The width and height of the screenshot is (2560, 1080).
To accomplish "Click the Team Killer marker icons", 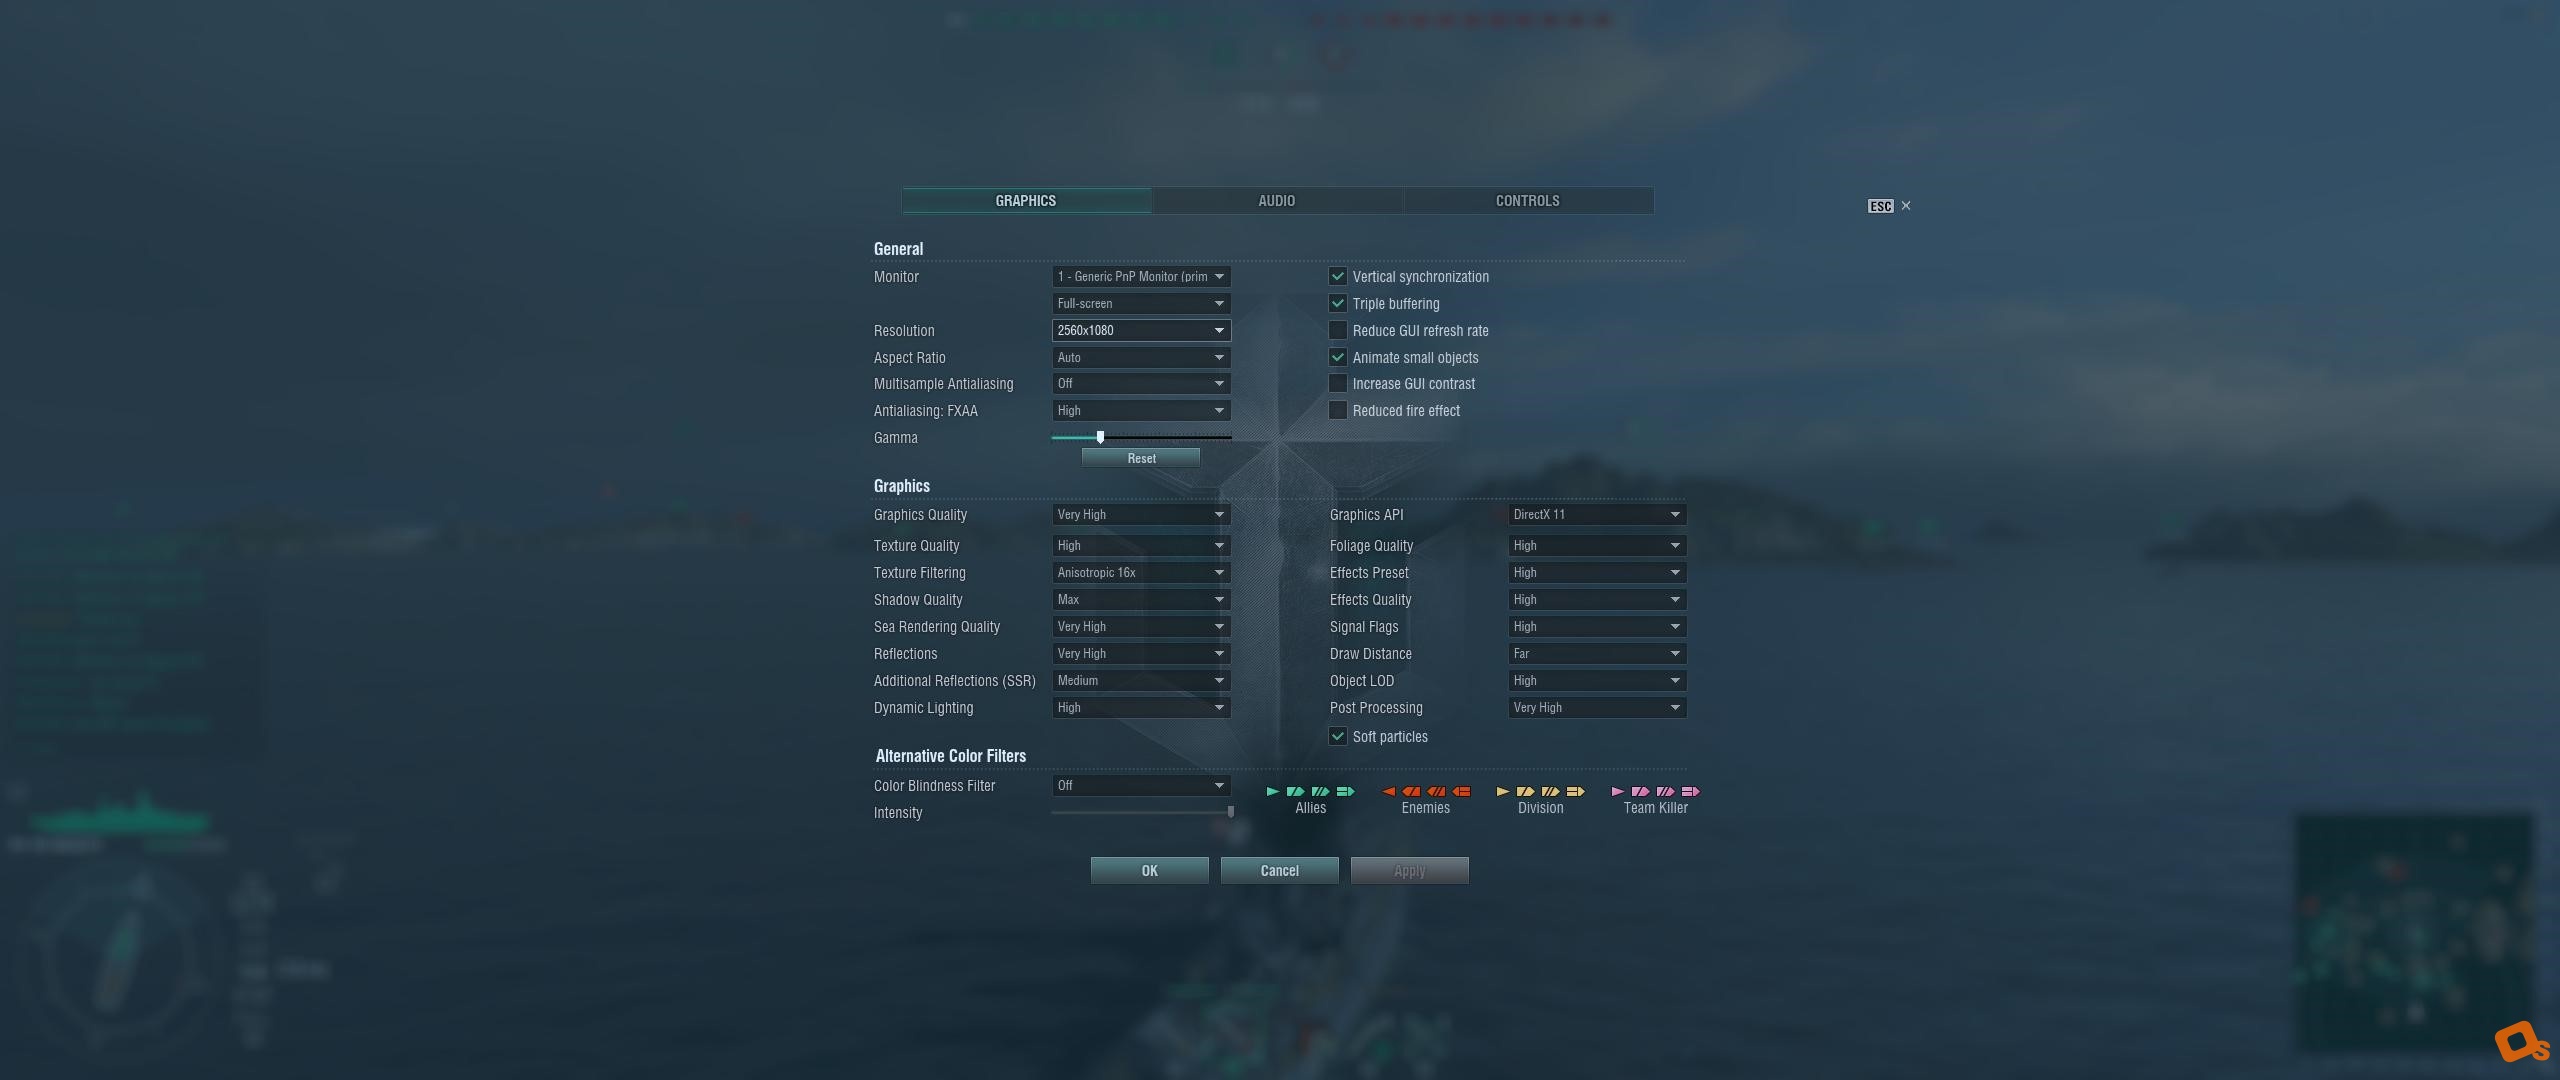I will click(1655, 791).
